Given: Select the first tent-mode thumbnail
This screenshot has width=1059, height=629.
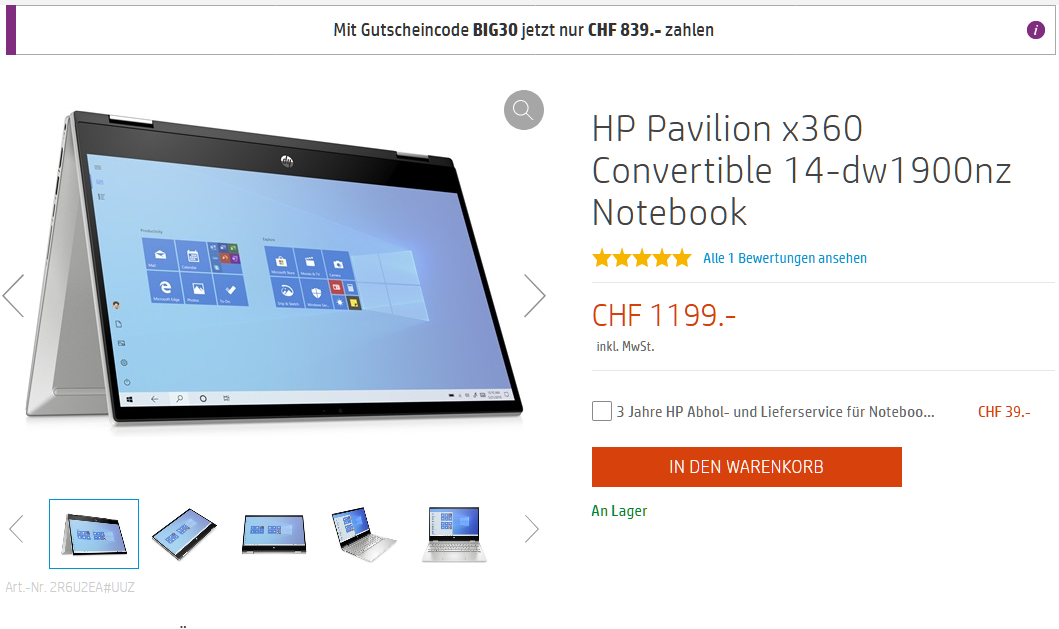Looking at the screenshot, I should 94,534.
